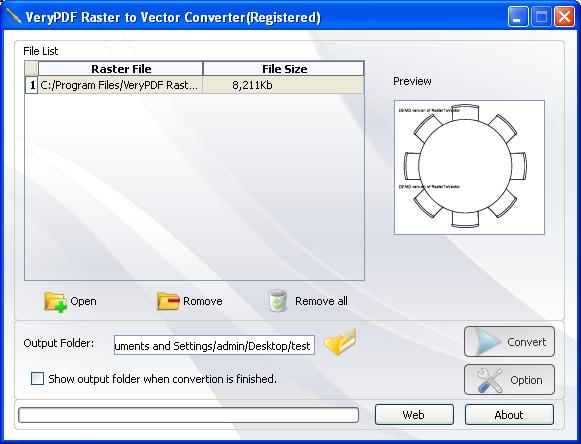This screenshot has height=444, width=581.
Task: Select the C:/Program Files/VeryPDF Rast... file cell
Action: click(x=120, y=85)
